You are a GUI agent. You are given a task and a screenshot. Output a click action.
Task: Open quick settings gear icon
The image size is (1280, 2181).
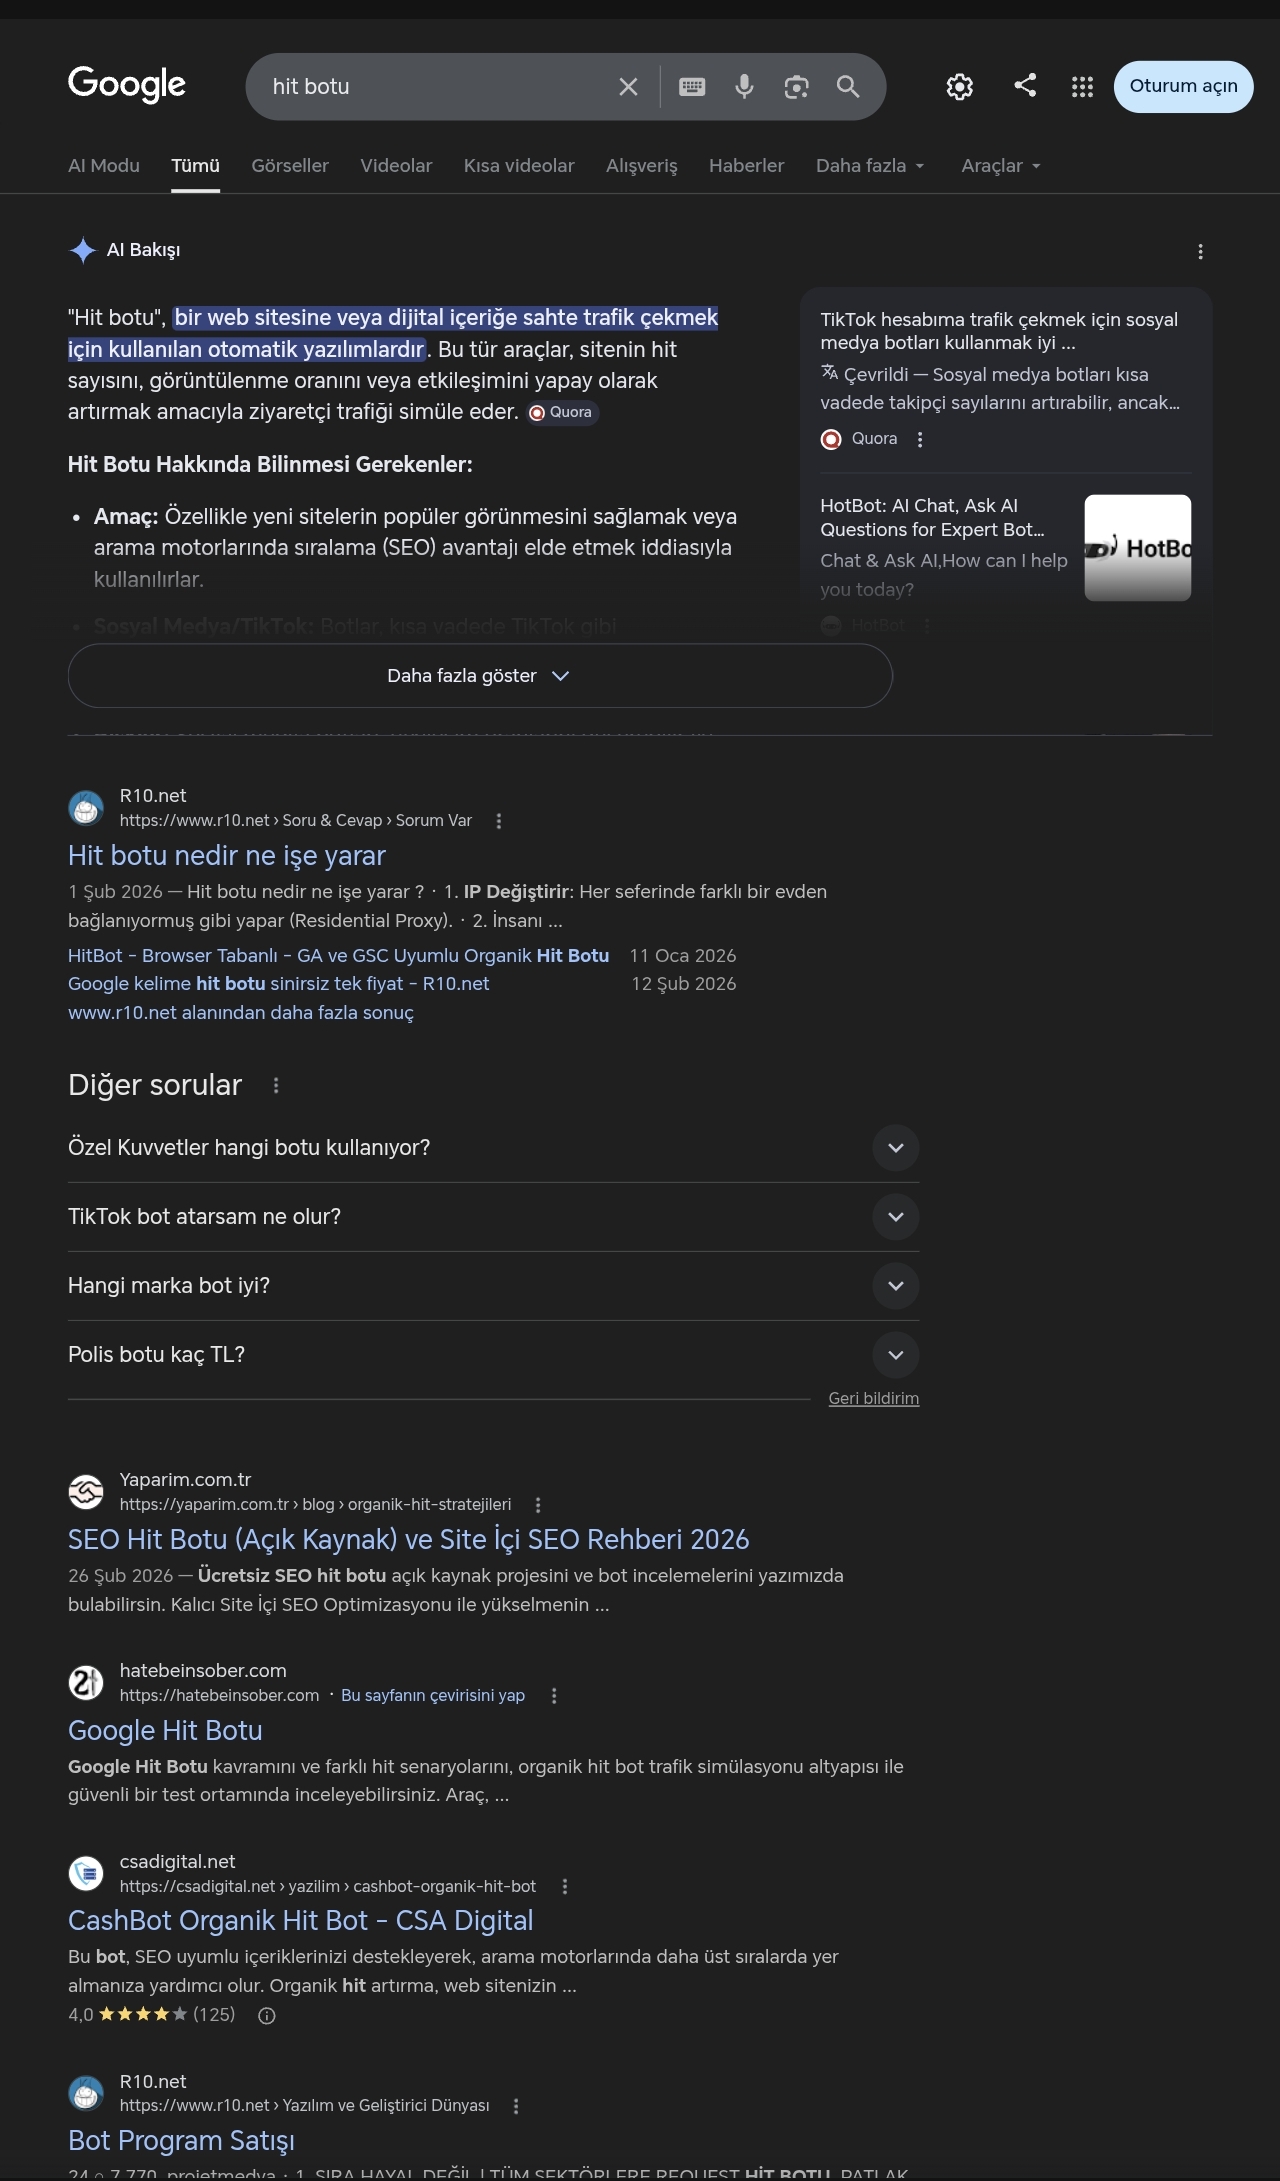click(960, 87)
